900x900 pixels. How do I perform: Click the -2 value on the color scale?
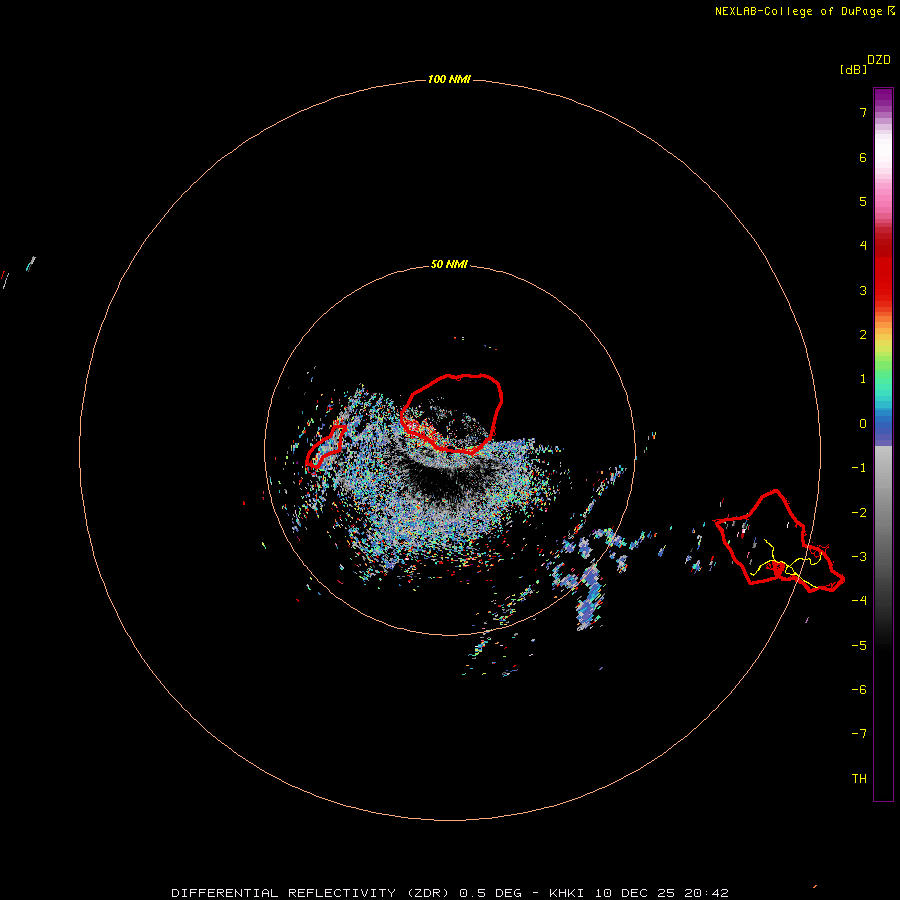coord(859,513)
